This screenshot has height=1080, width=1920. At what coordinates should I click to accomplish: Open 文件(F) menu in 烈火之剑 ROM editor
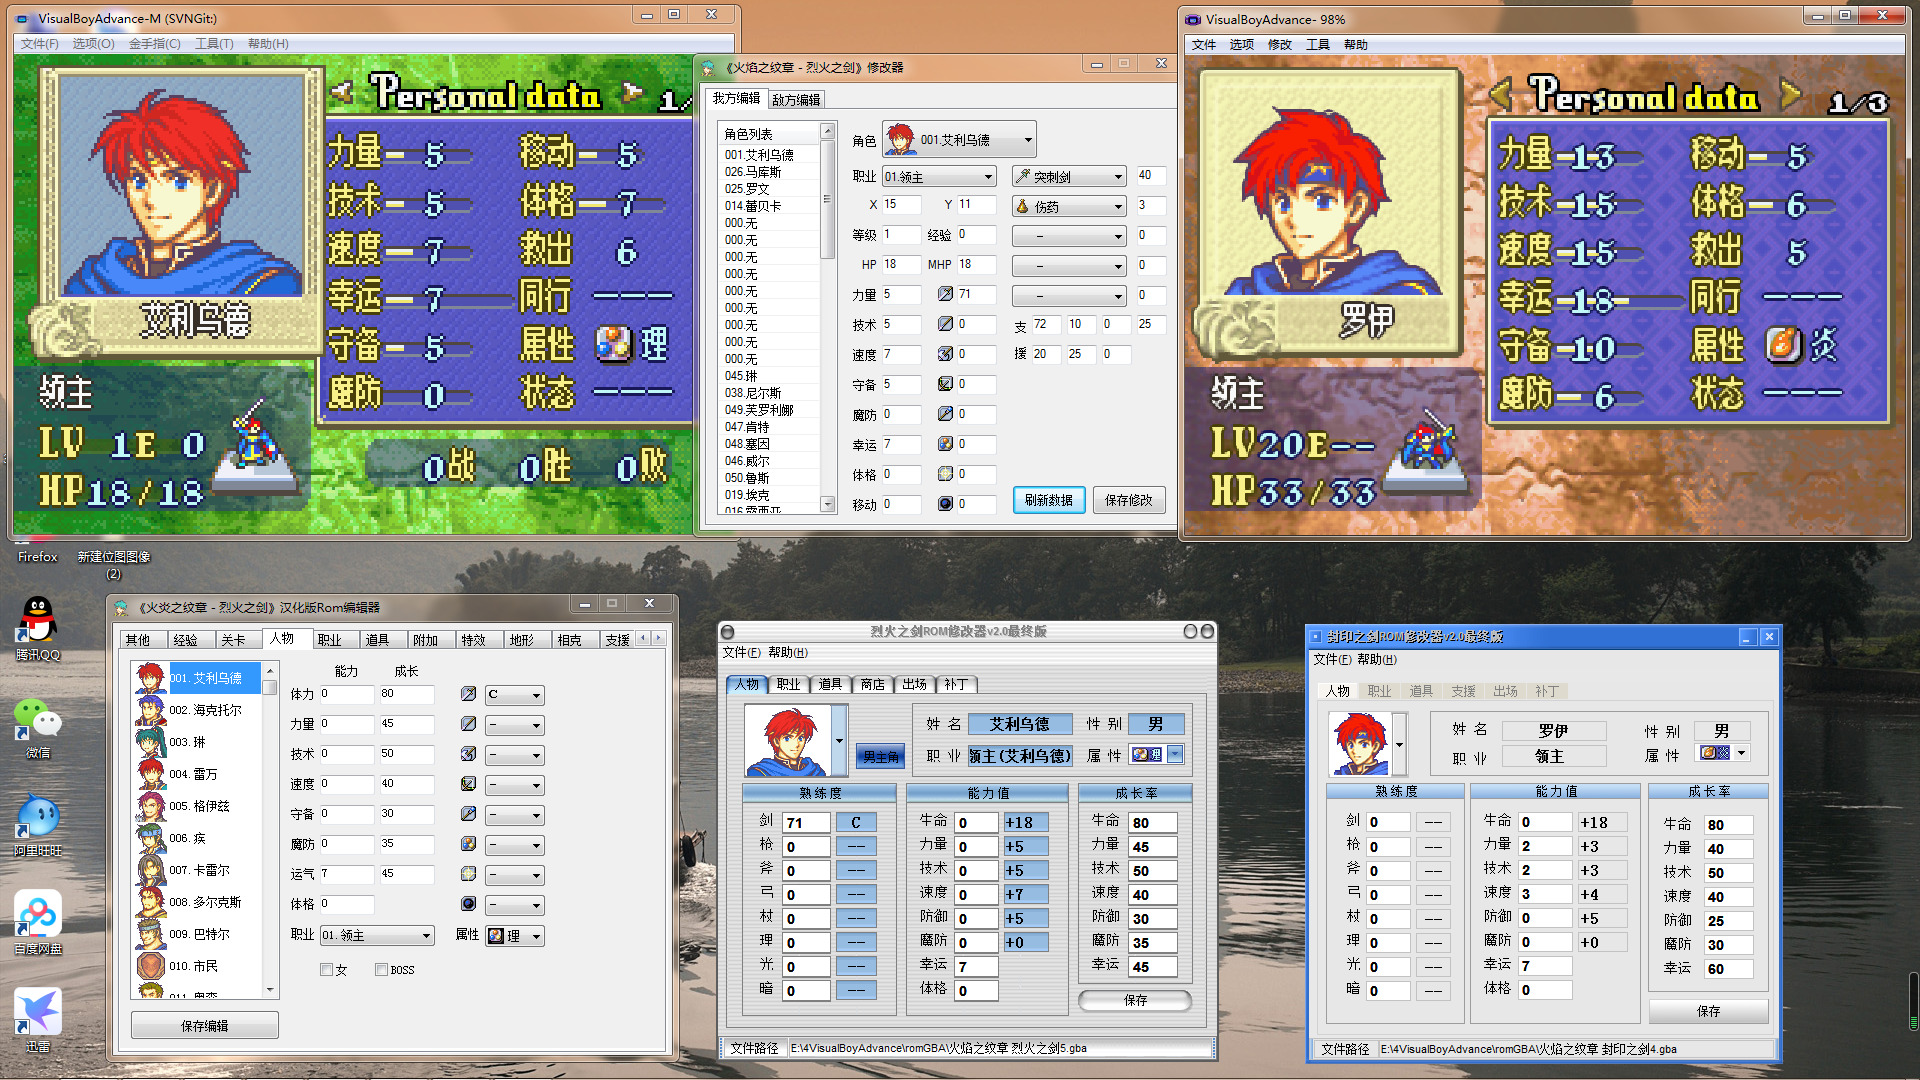[741, 653]
